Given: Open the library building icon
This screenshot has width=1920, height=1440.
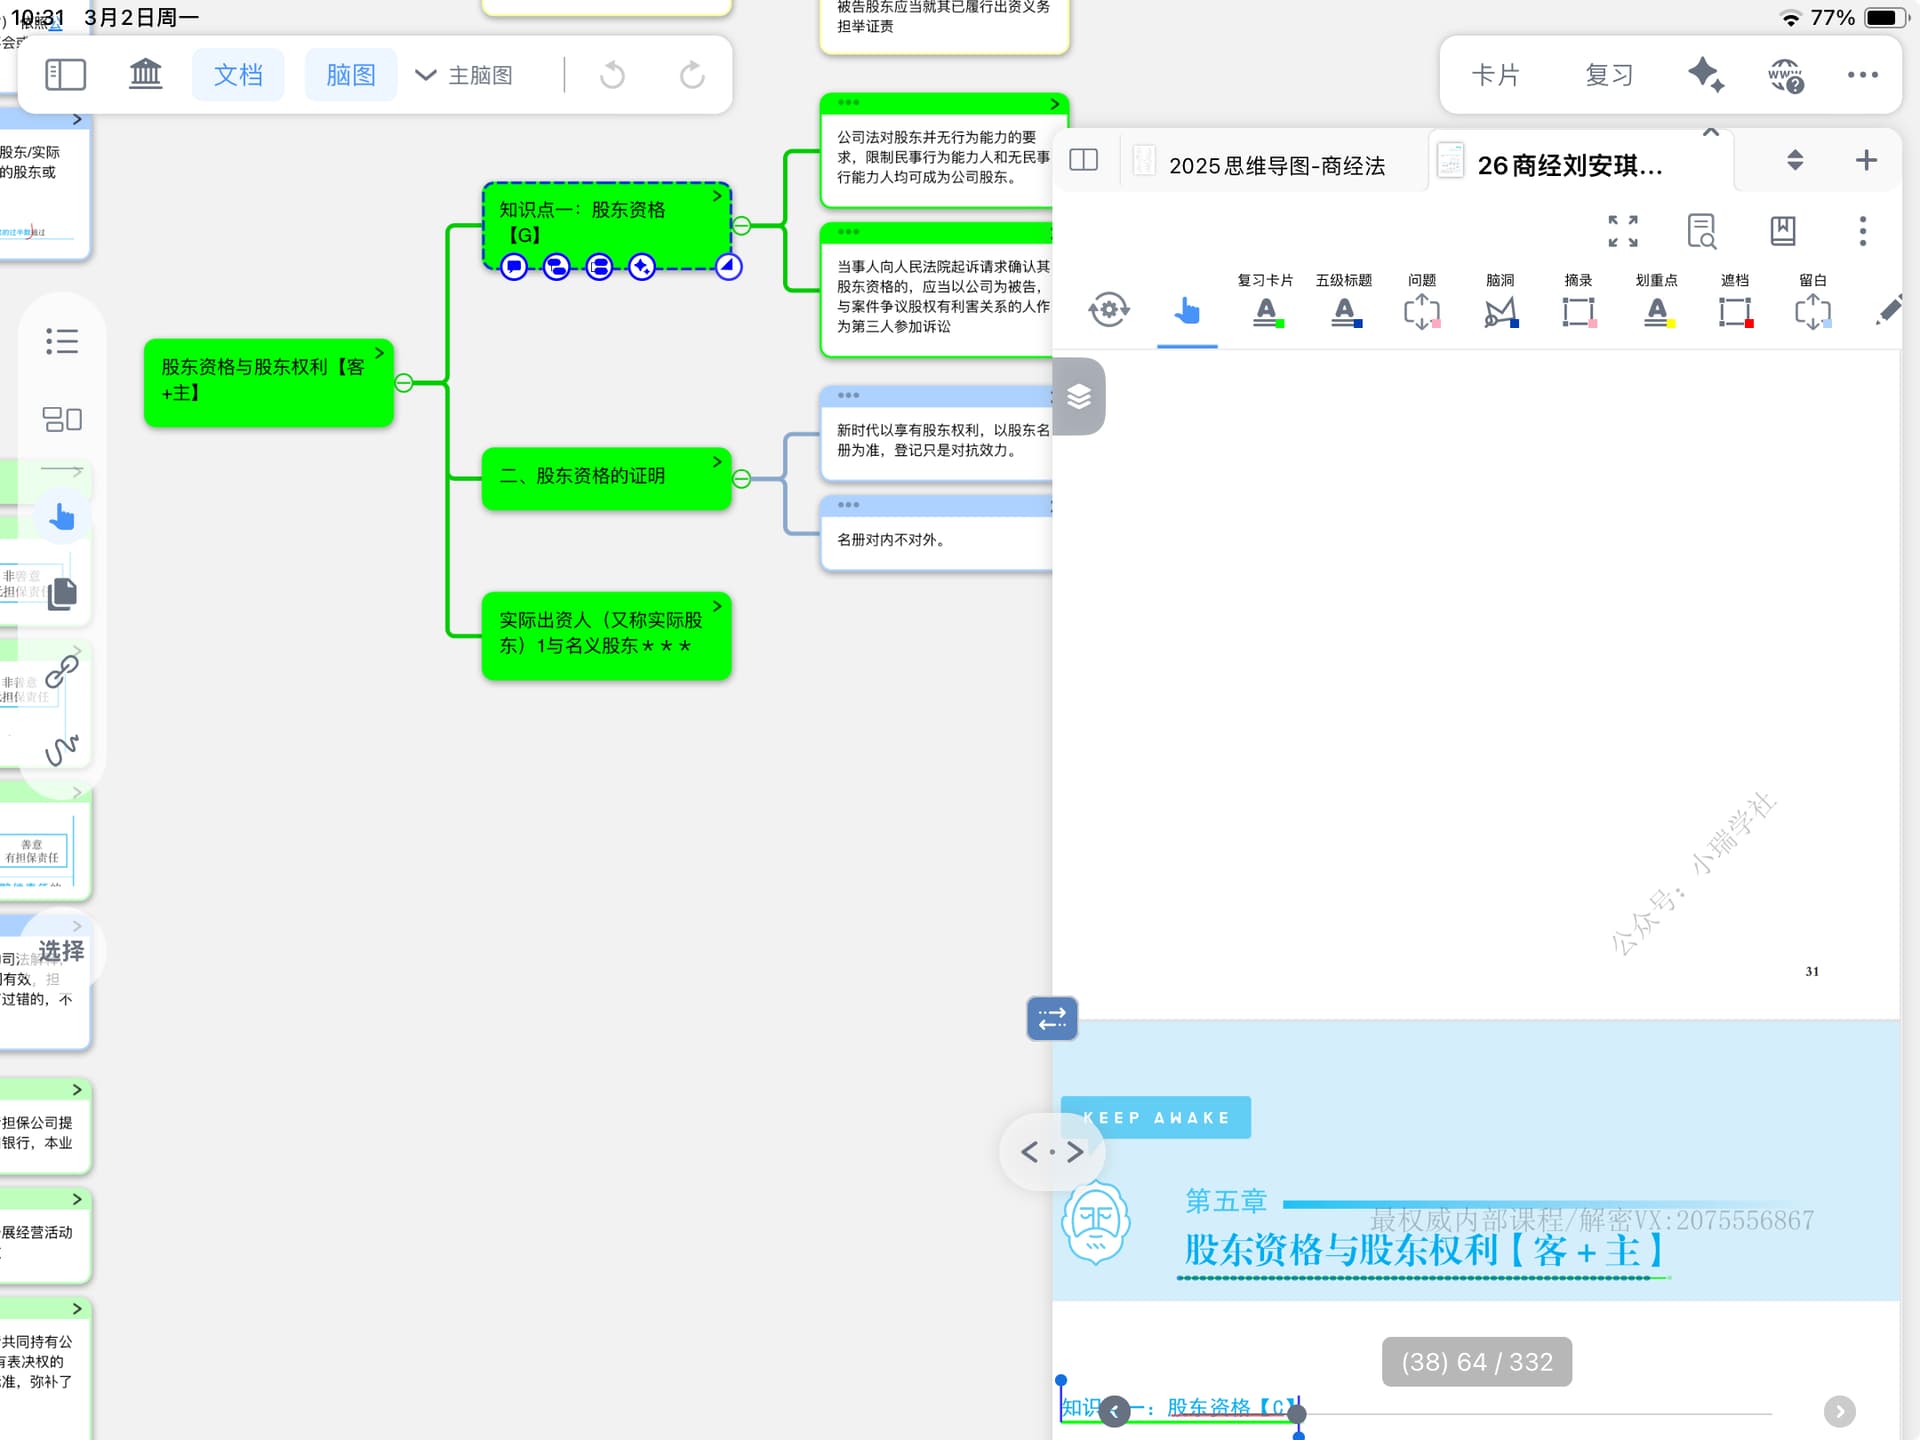Looking at the screenshot, I should point(146,75).
